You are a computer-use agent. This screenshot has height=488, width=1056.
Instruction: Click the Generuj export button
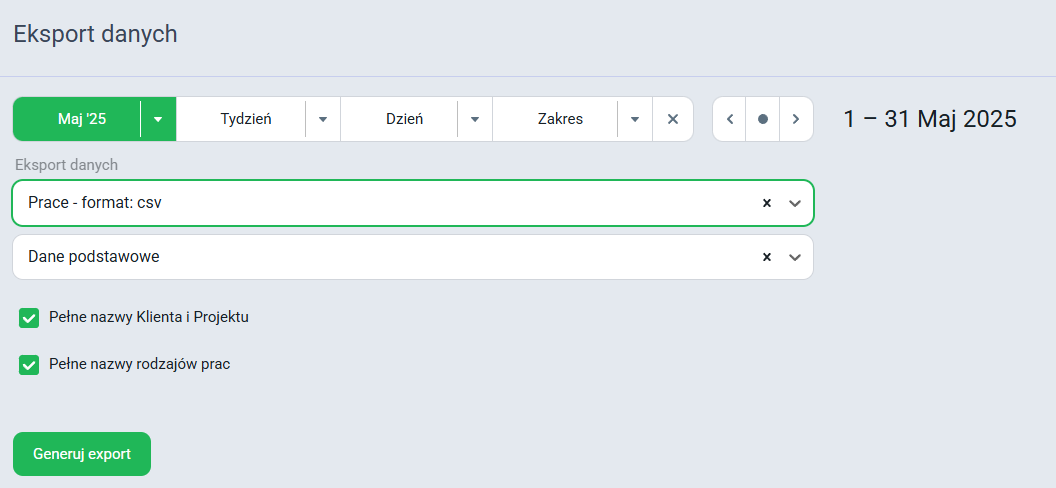82,454
